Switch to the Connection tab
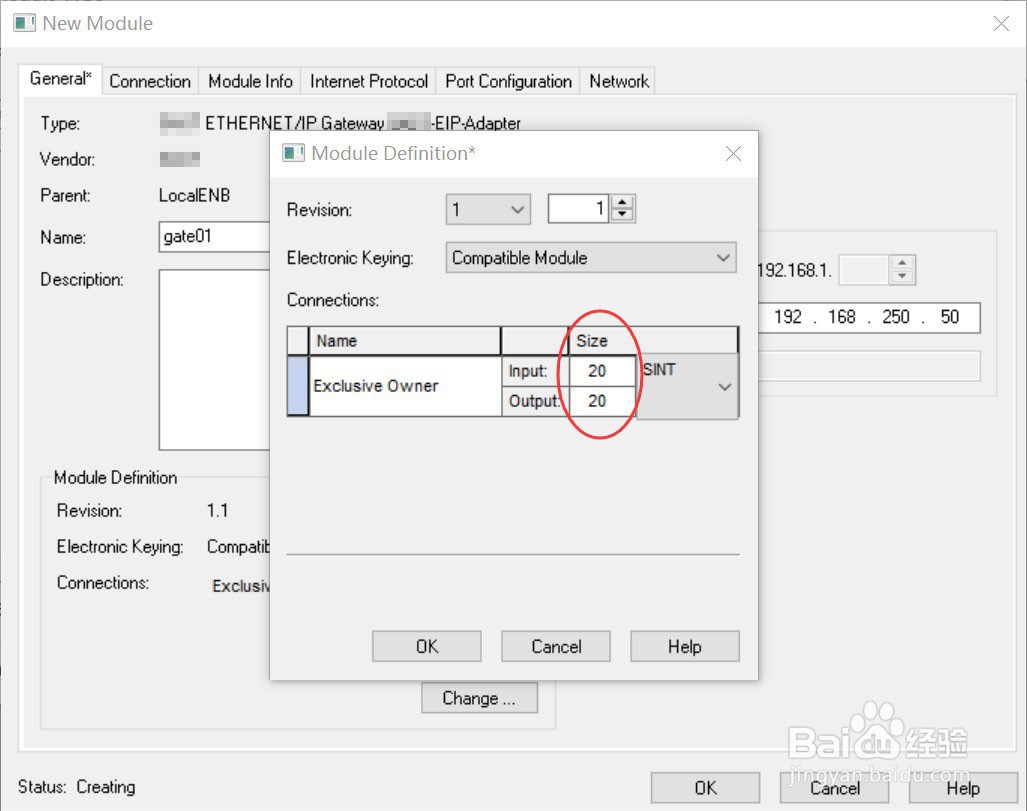The image size is (1027, 811). tap(149, 81)
